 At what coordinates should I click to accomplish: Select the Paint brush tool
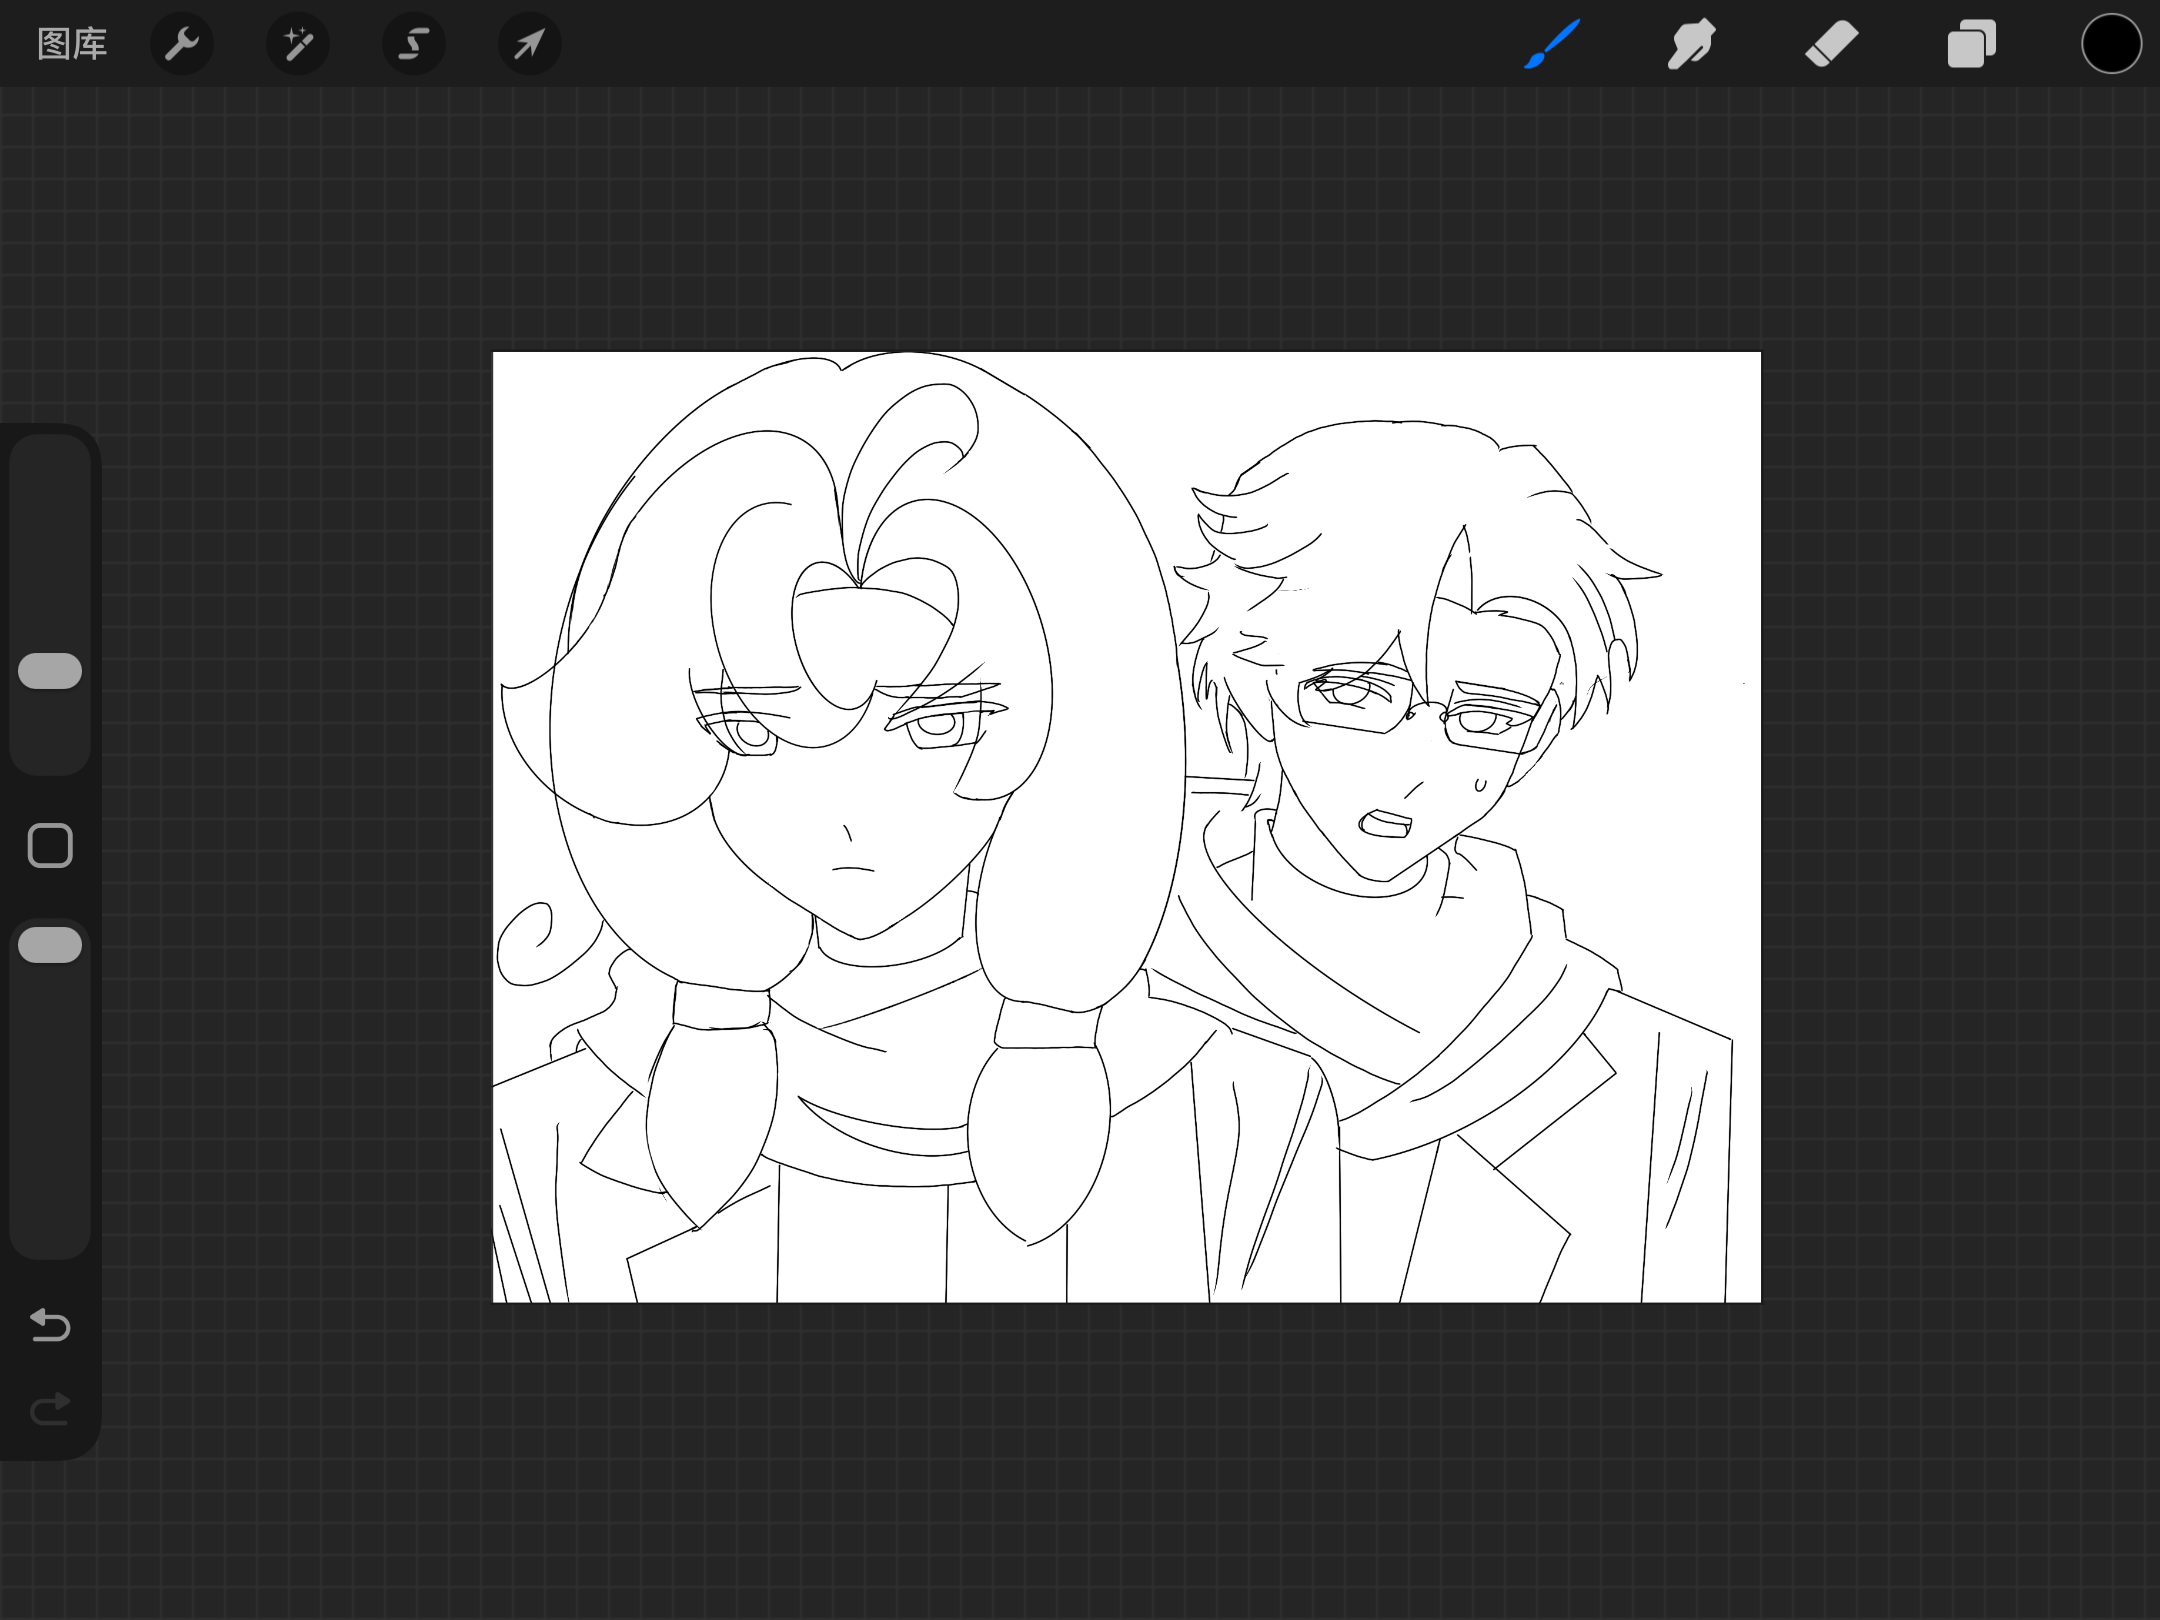coord(1552,44)
